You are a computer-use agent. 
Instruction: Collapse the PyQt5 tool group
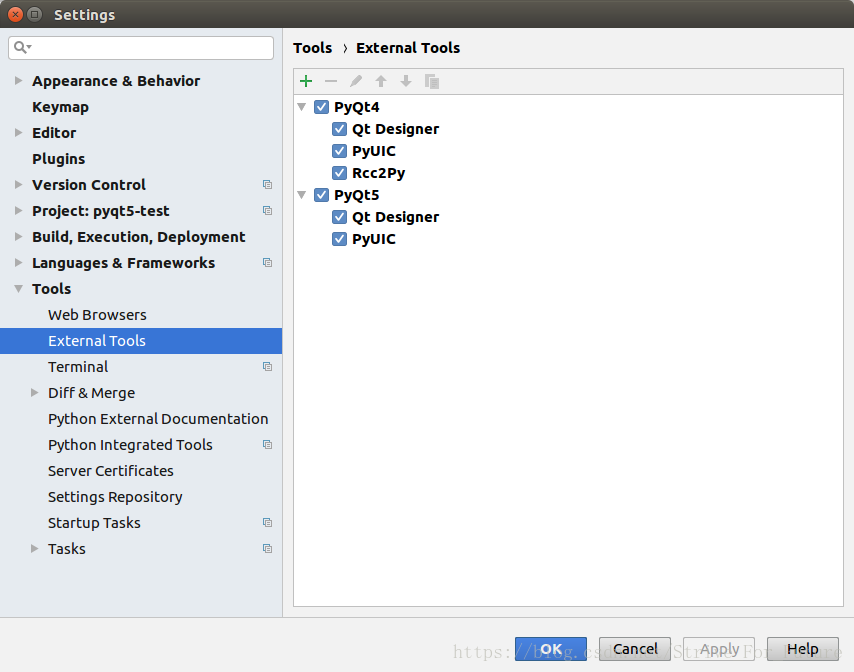302,195
